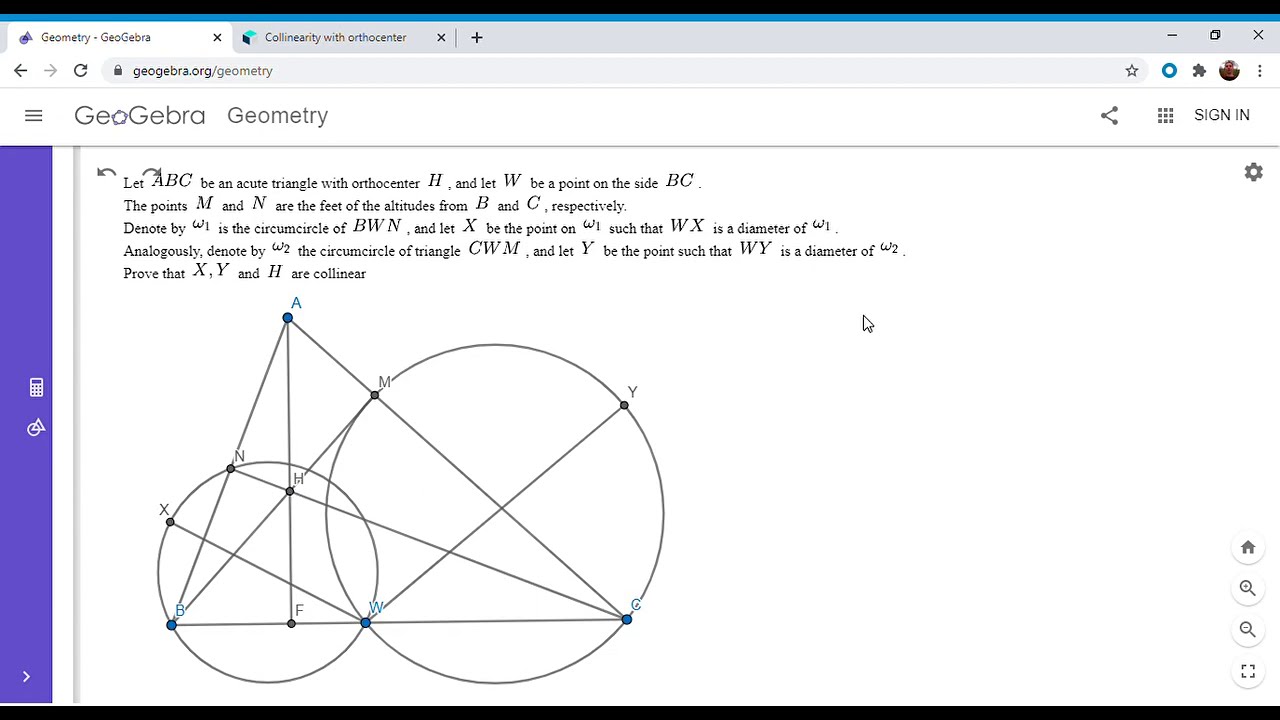Select point N on the diagram
Viewport: 1280px width, 720px height.
pyautogui.click(x=231, y=469)
